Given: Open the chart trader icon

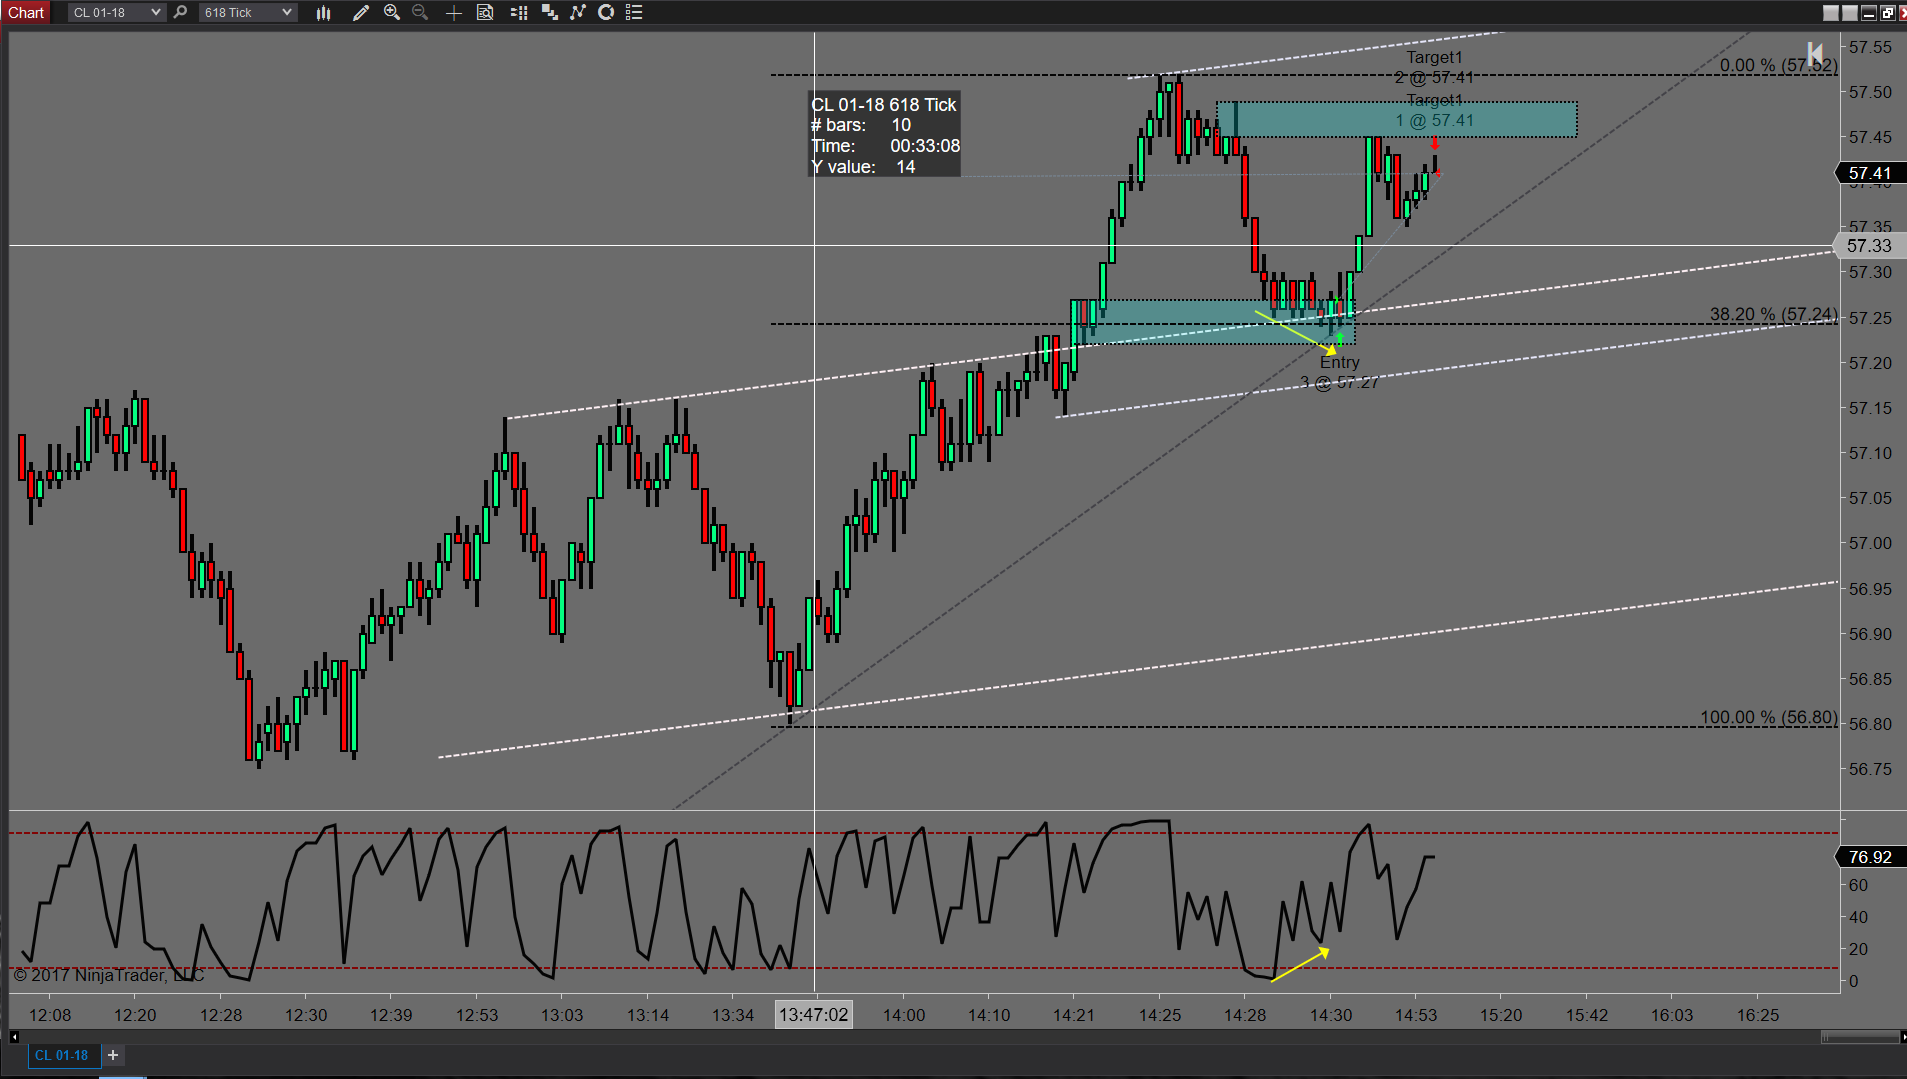Looking at the screenshot, I should coord(519,12).
